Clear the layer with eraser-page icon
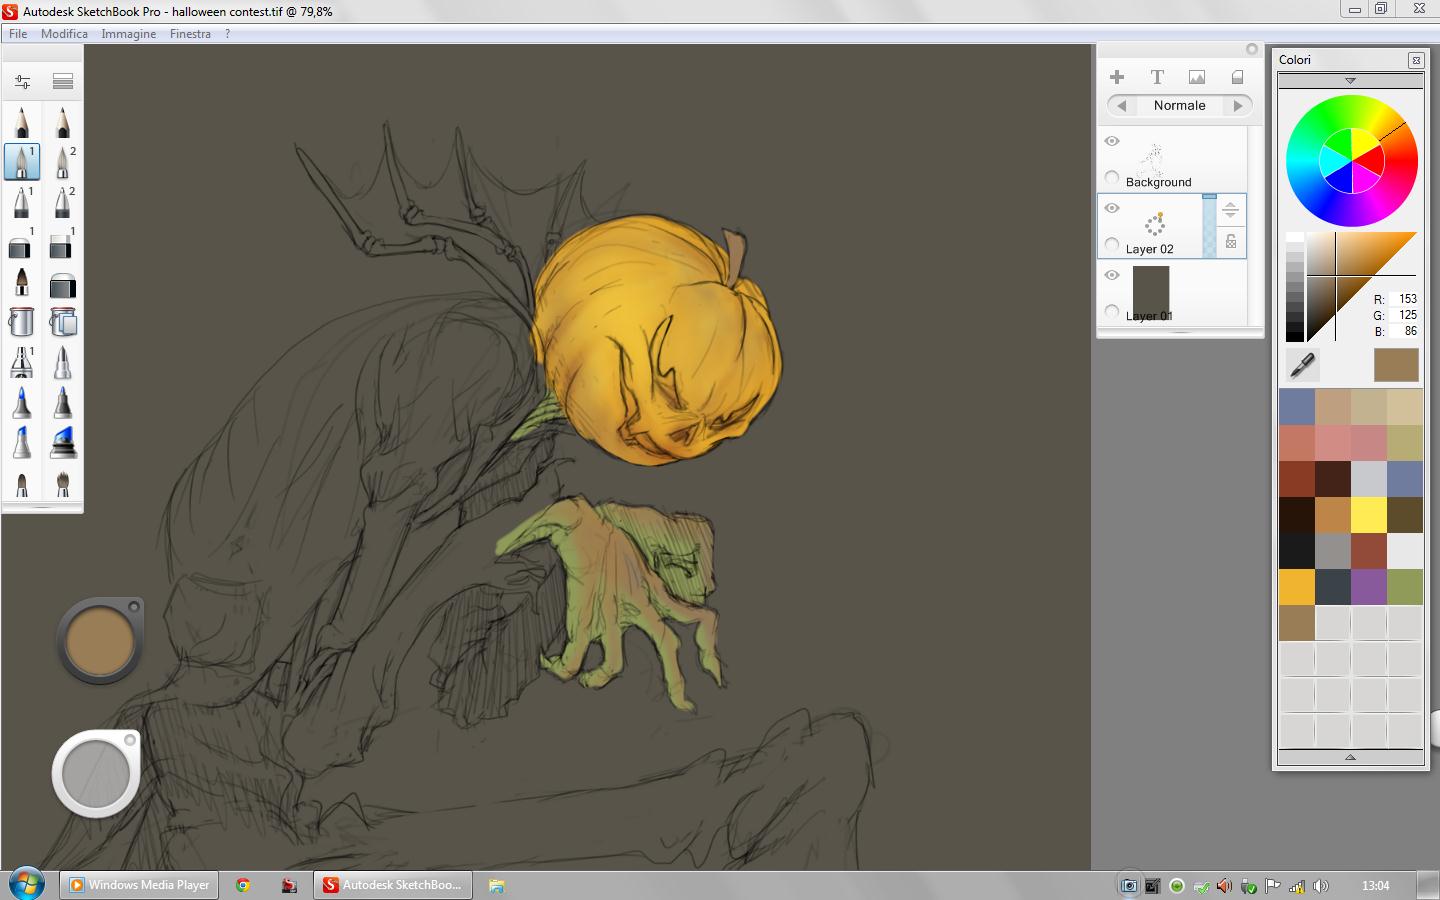 (x=1237, y=77)
